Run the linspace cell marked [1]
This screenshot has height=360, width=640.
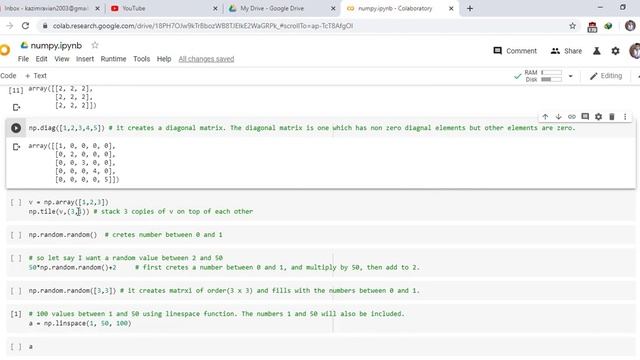tap(16, 314)
